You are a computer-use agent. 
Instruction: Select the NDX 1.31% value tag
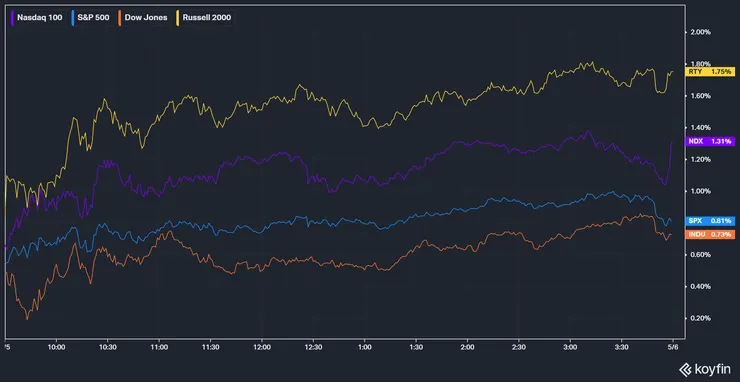710,141
